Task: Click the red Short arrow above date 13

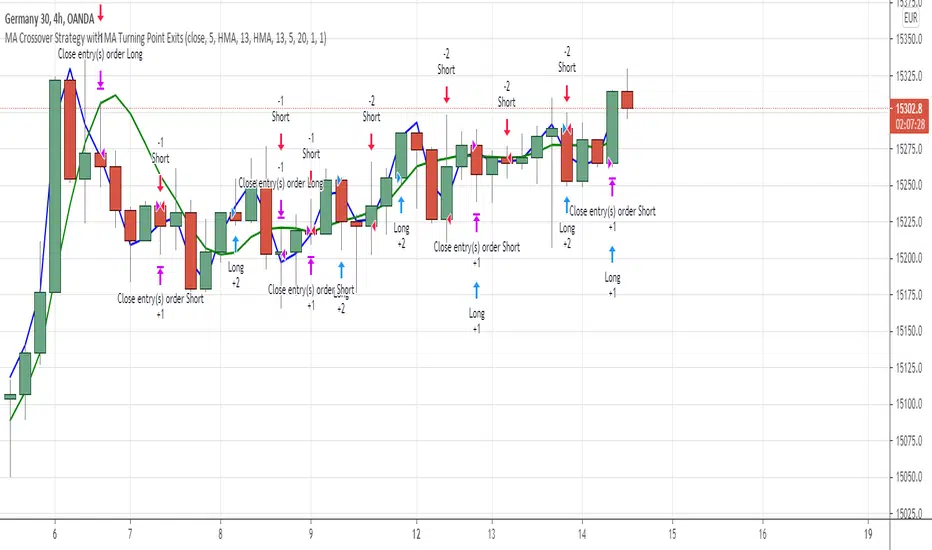Action: (507, 127)
